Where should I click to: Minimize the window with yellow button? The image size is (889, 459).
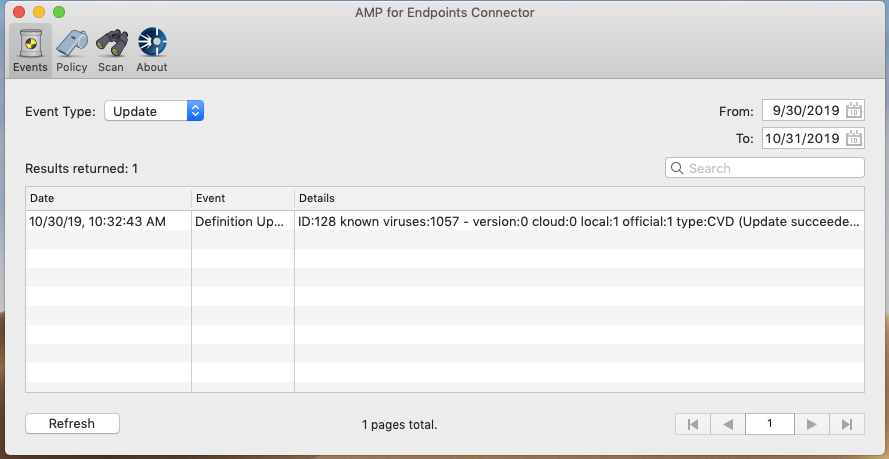tap(39, 12)
